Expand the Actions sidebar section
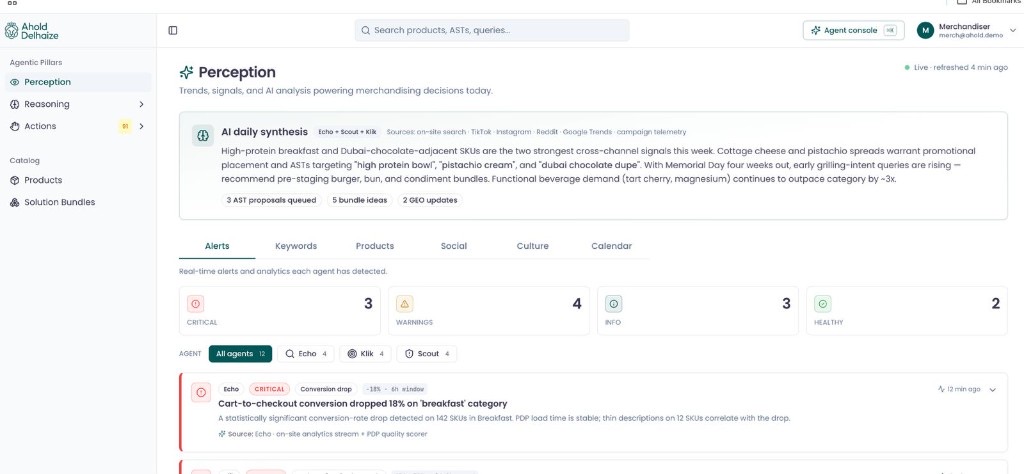The width and height of the screenshot is (1024, 474). coord(142,127)
